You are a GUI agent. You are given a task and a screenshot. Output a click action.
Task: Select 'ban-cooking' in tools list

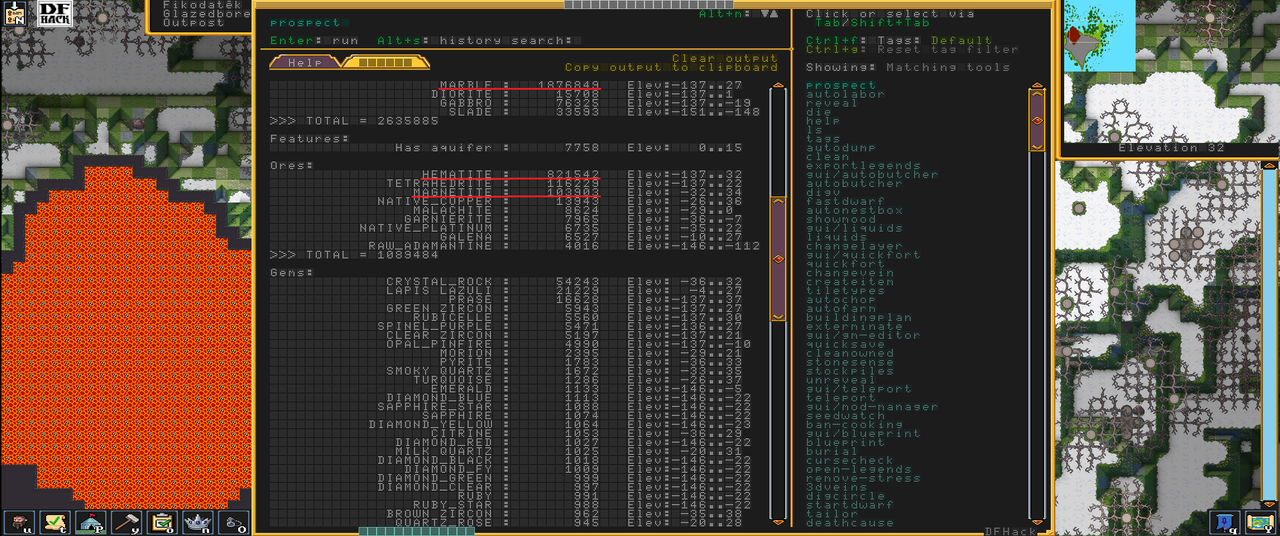(854, 426)
